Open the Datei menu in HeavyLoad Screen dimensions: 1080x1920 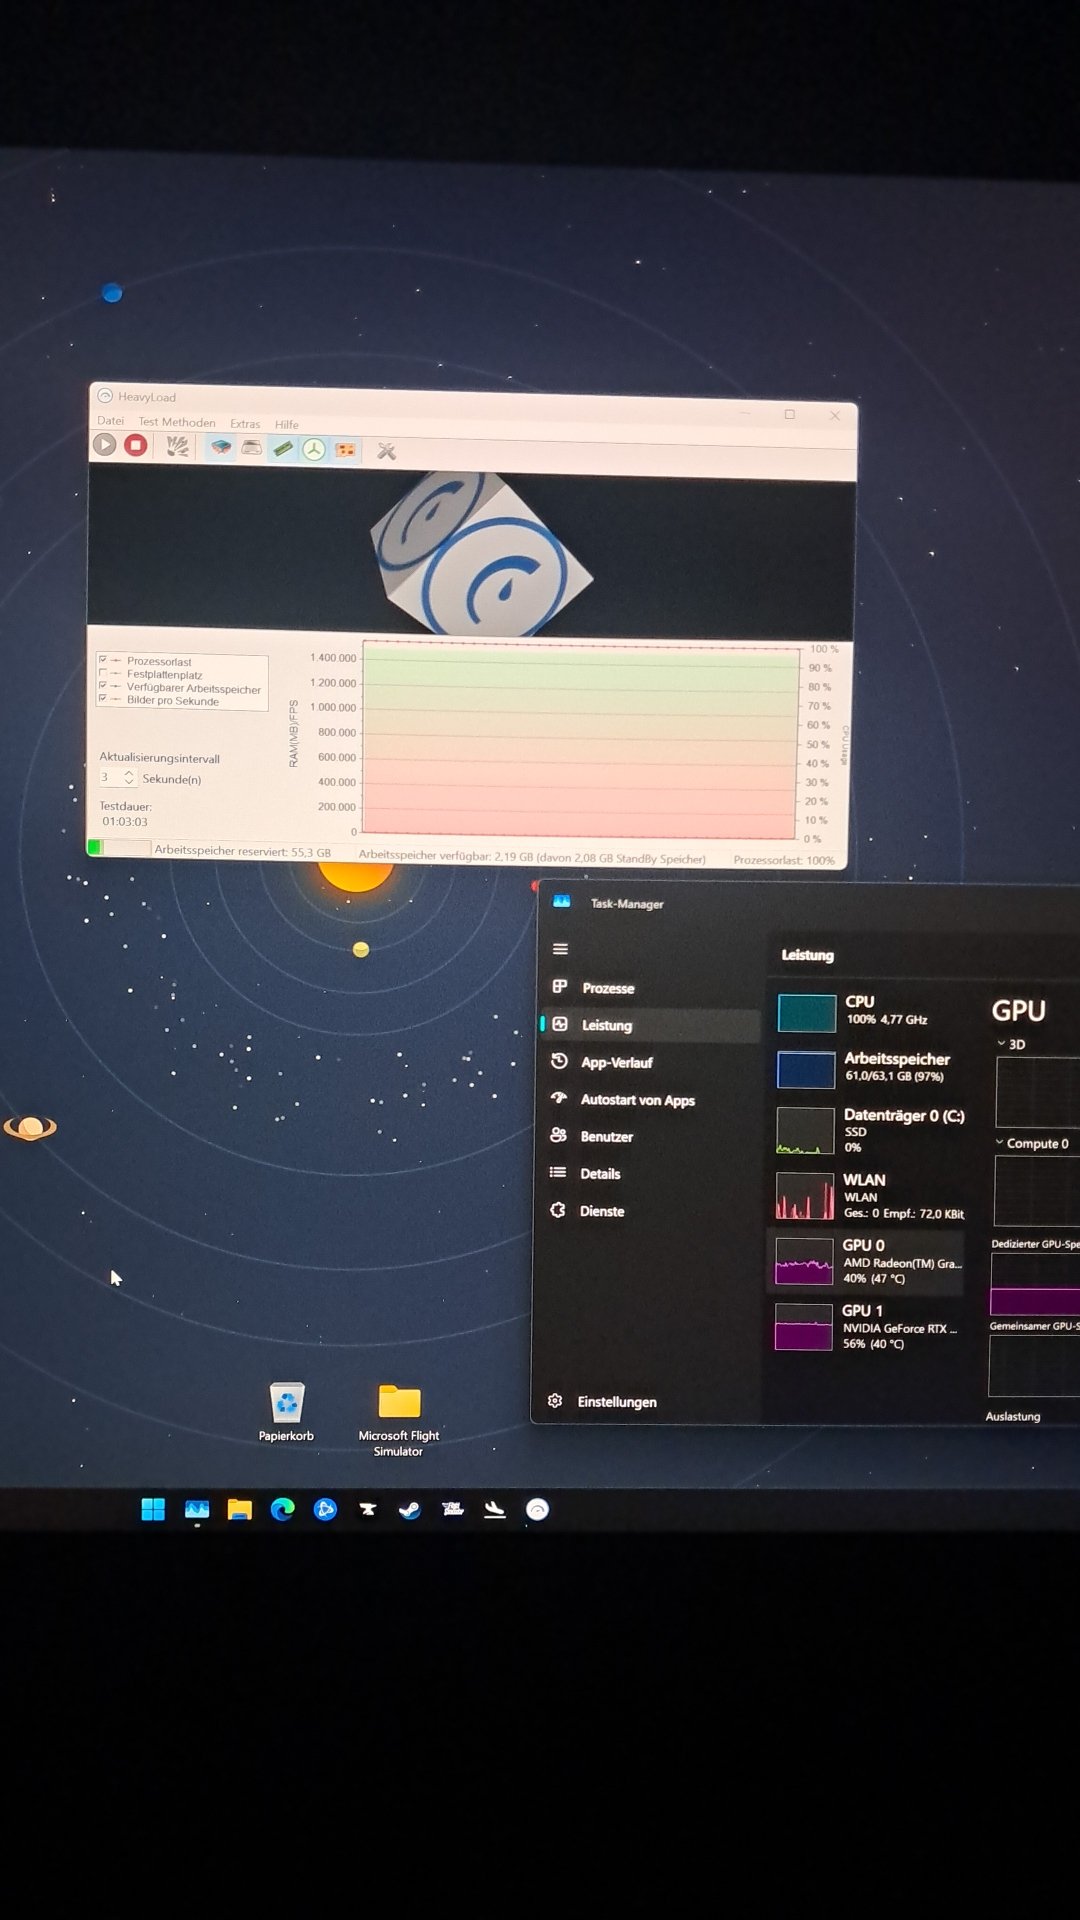coord(111,421)
